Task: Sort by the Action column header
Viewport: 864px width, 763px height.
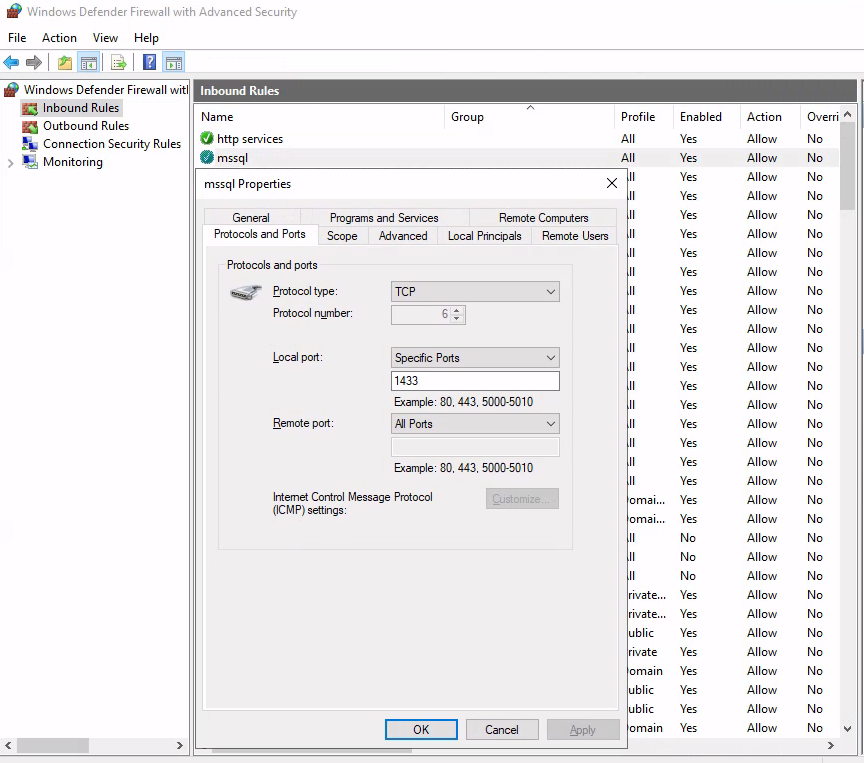Action: tap(770, 117)
